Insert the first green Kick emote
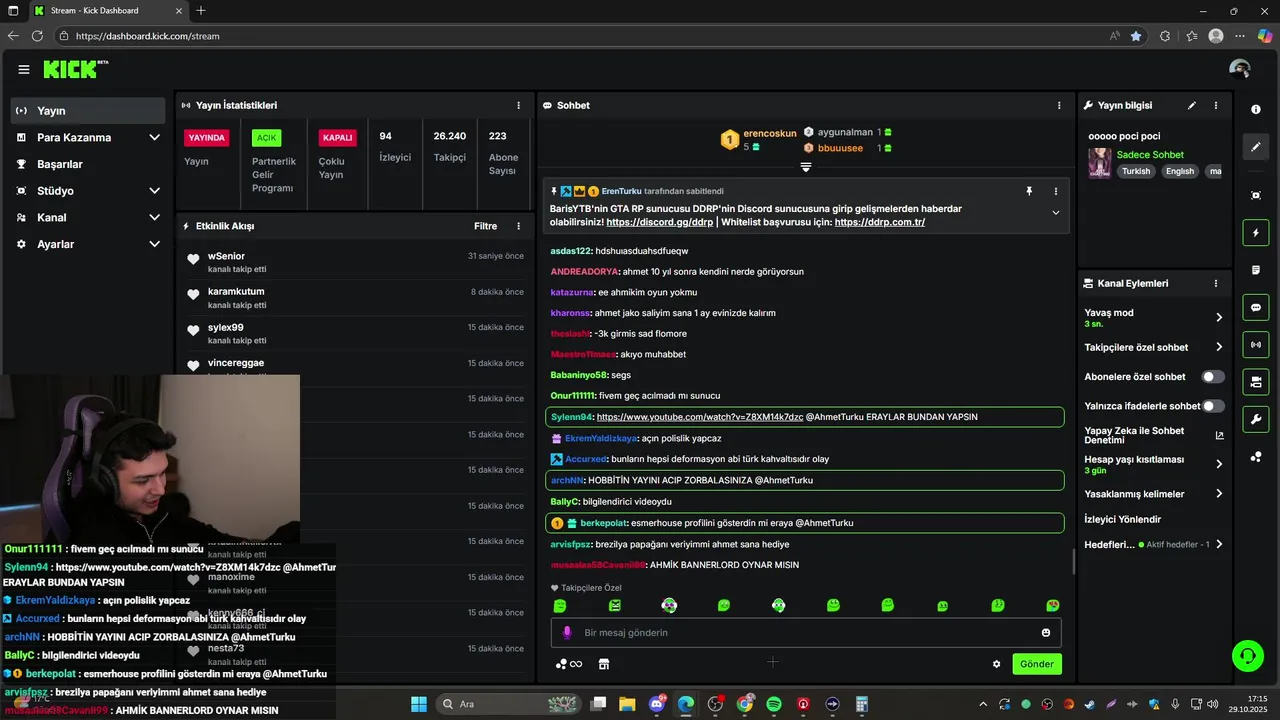 (560, 606)
